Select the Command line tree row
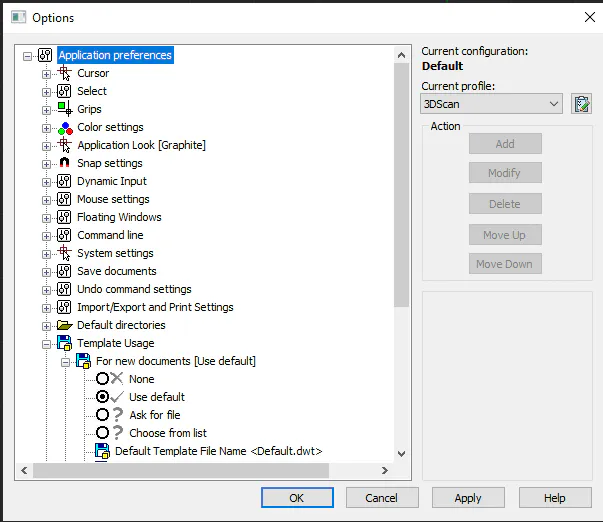The width and height of the screenshot is (603, 522). (x=110, y=235)
